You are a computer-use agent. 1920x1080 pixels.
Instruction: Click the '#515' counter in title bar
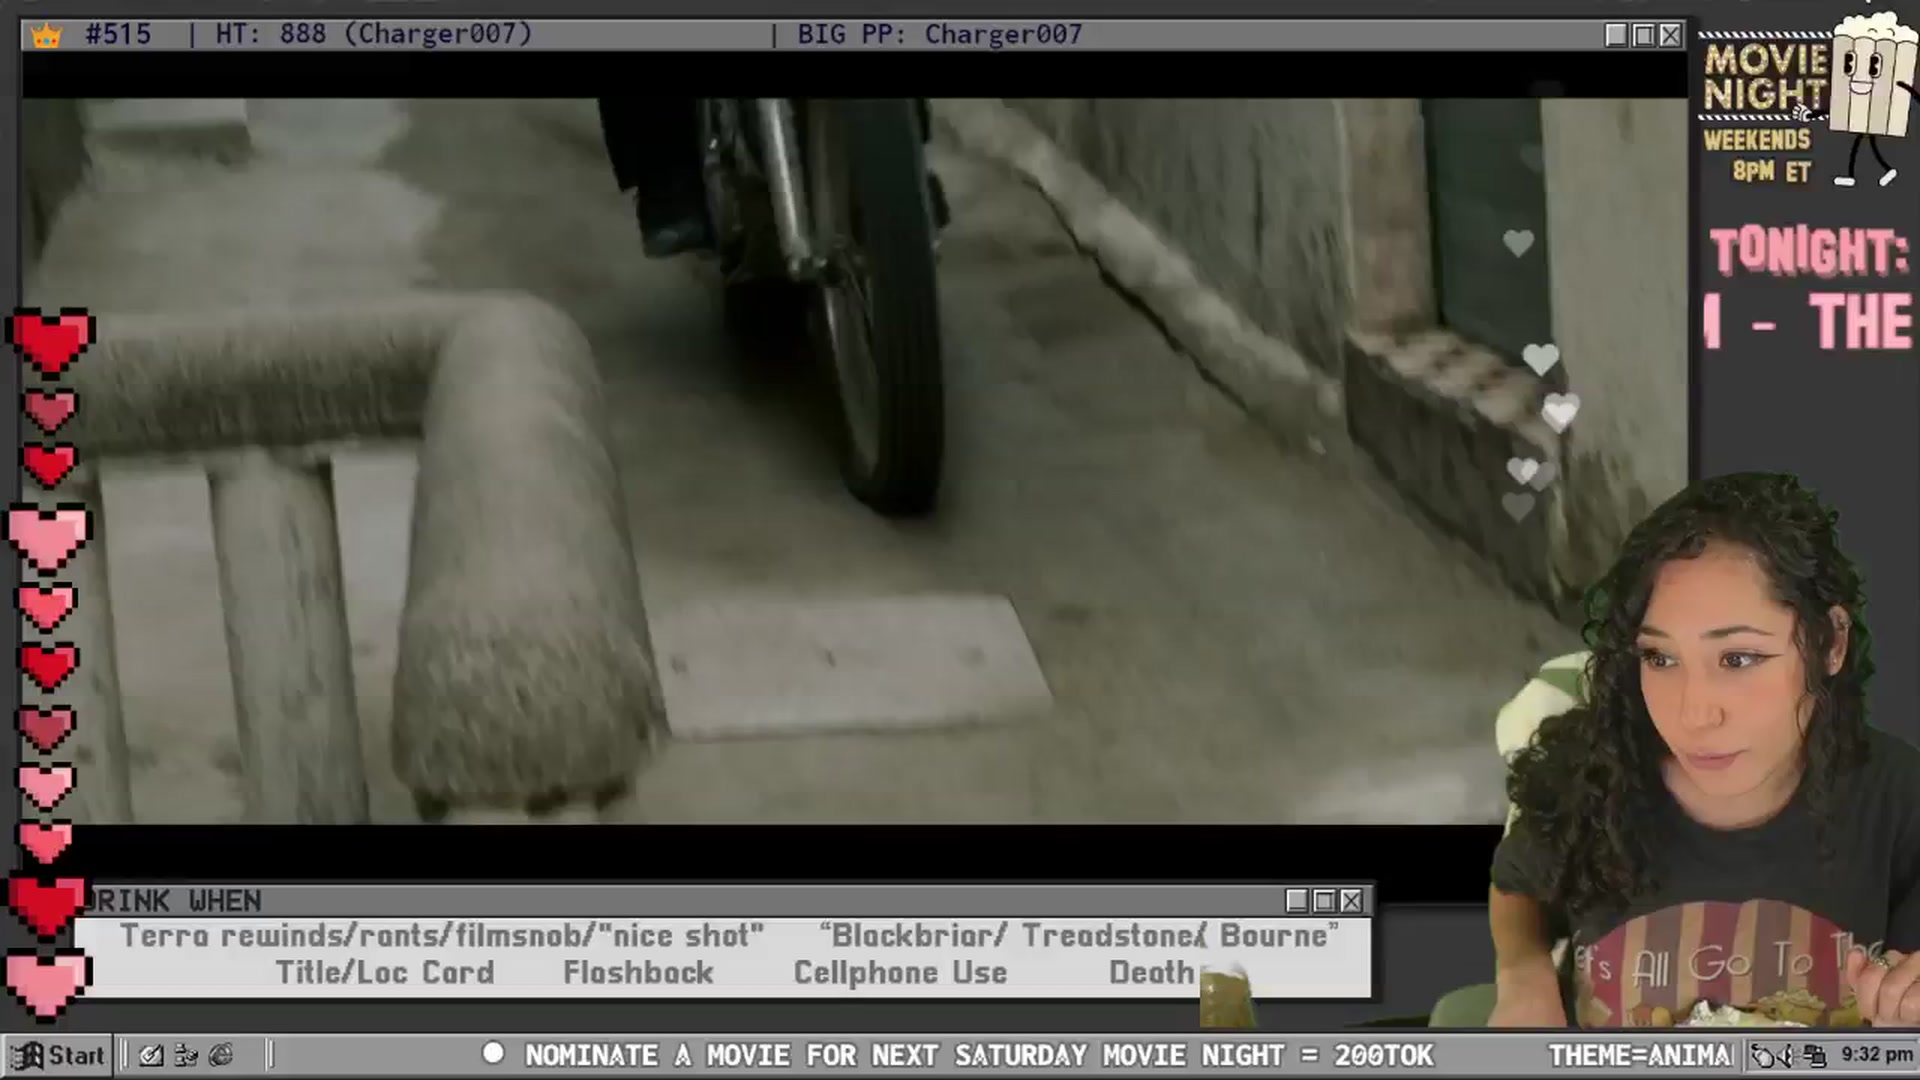pyautogui.click(x=118, y=35)
